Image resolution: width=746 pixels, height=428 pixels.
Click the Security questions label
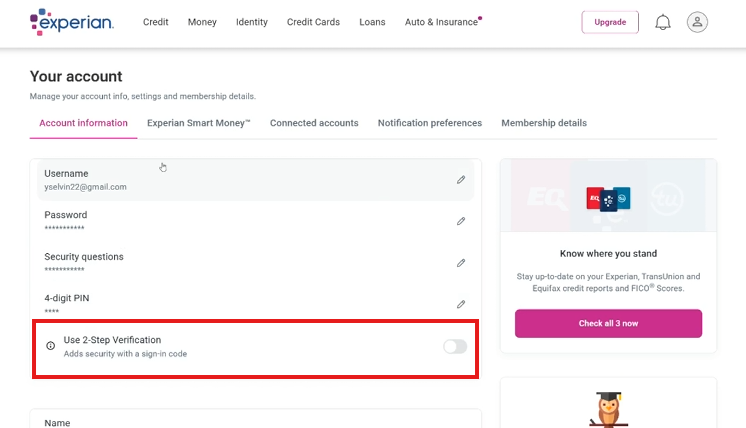pos(84,257)
